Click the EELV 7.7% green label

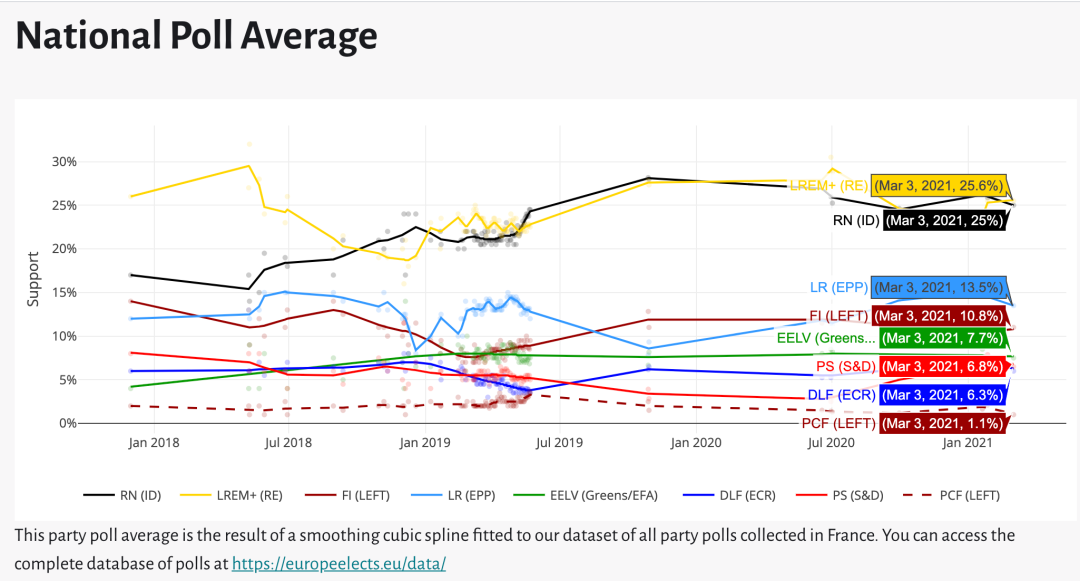coord(943,339)
